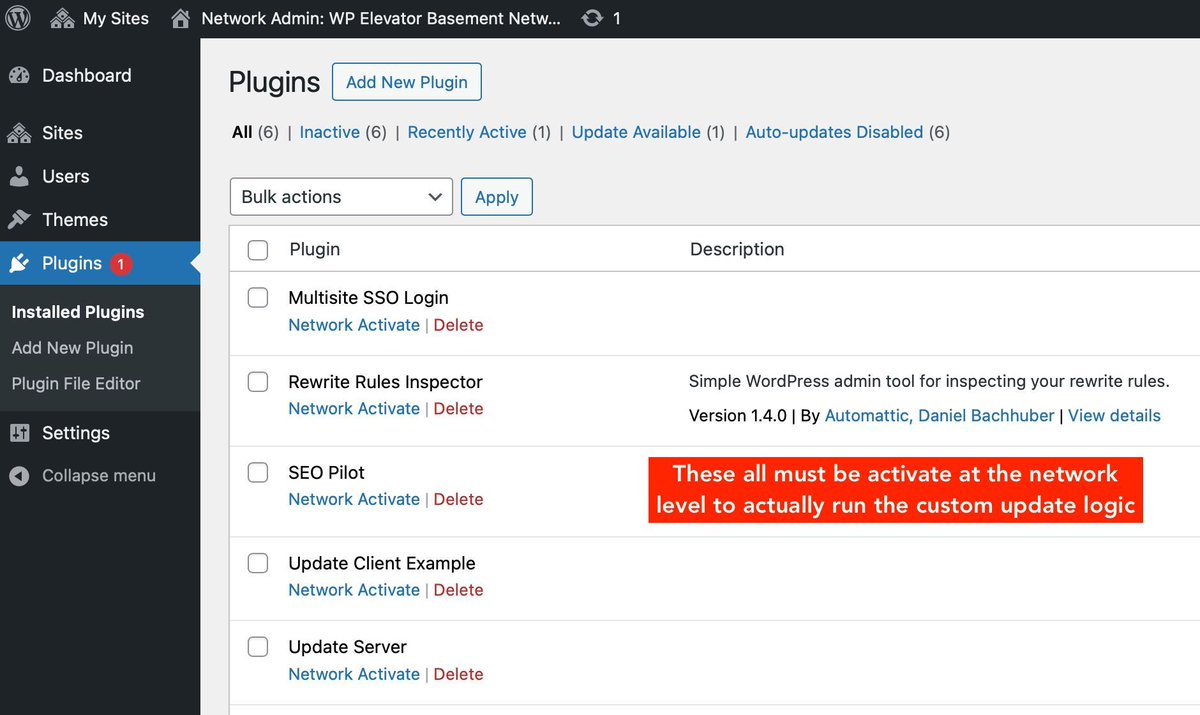Click the Collapse menu arrow icon
This screenshot has width=1200, height=715.
click(x=19, y=476)
